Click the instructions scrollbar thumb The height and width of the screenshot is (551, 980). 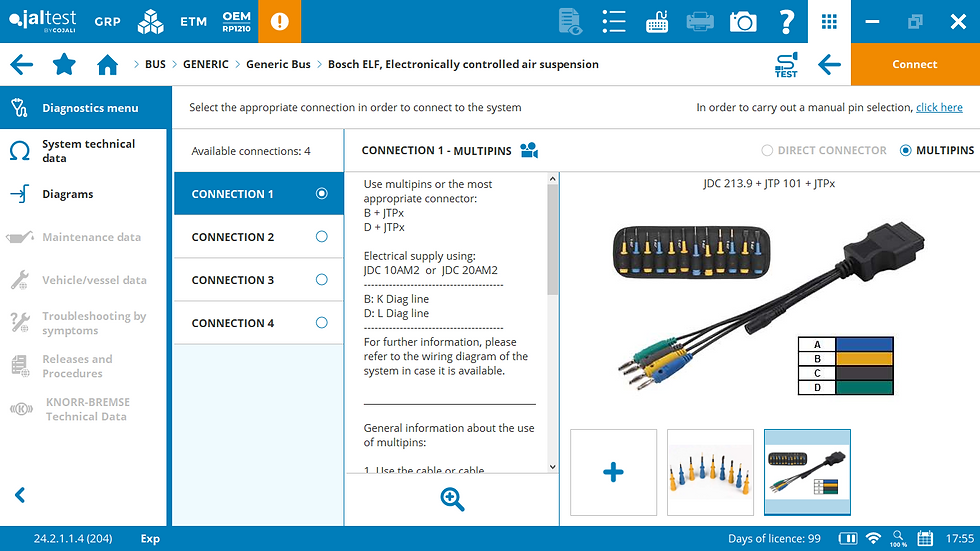[x=552, y=240]
